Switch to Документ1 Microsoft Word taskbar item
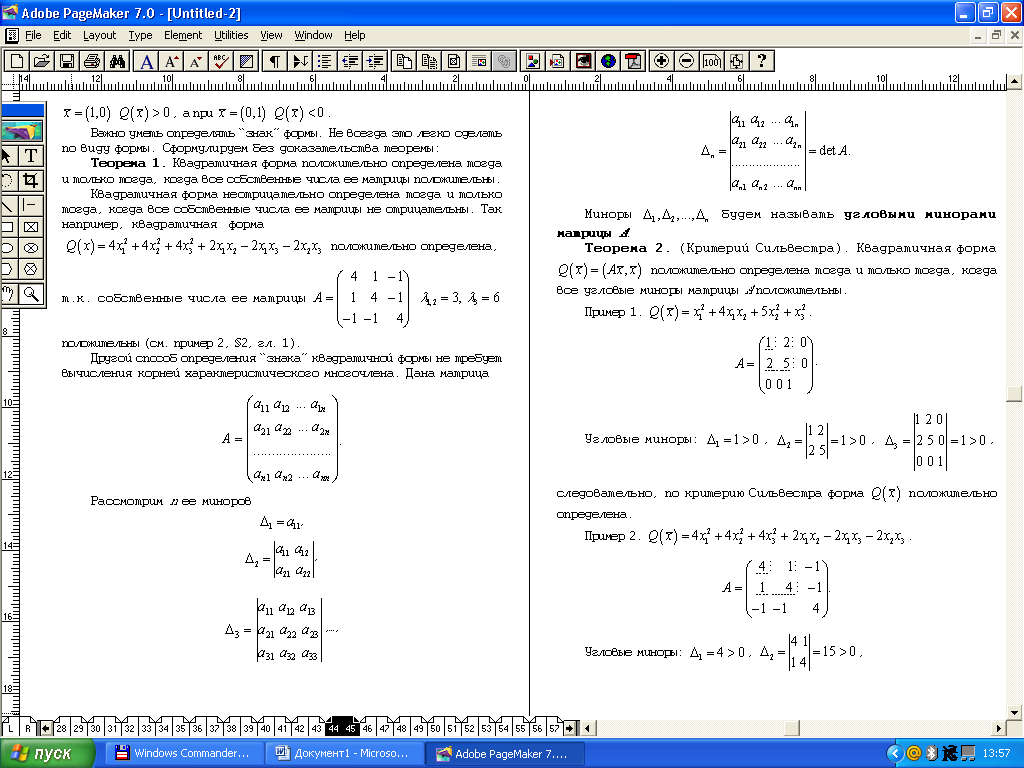This screenshot has width=1024, height=768. pyautogui.click(x=344, y=754)
